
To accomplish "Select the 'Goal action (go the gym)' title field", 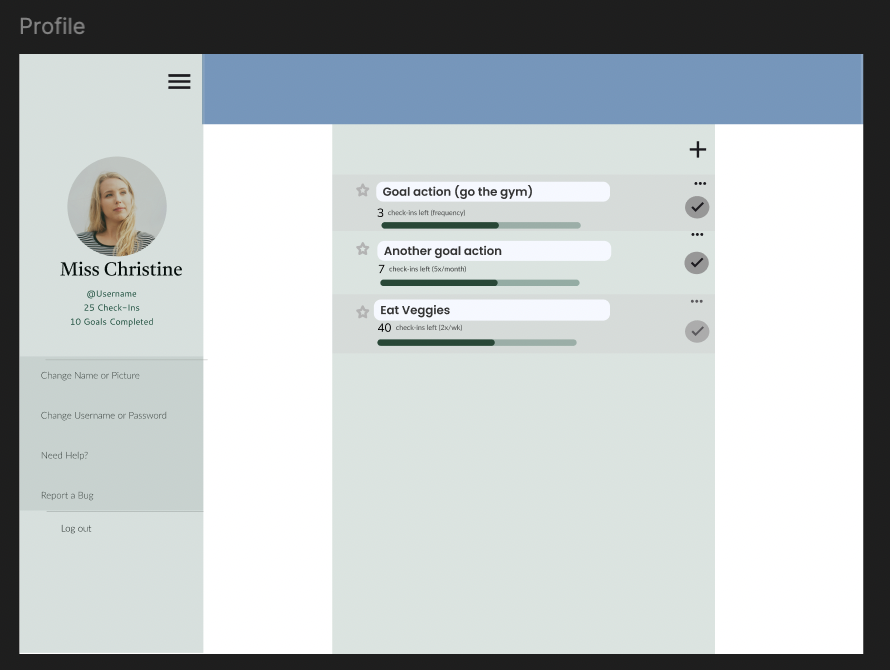I will tap(493, 192).
